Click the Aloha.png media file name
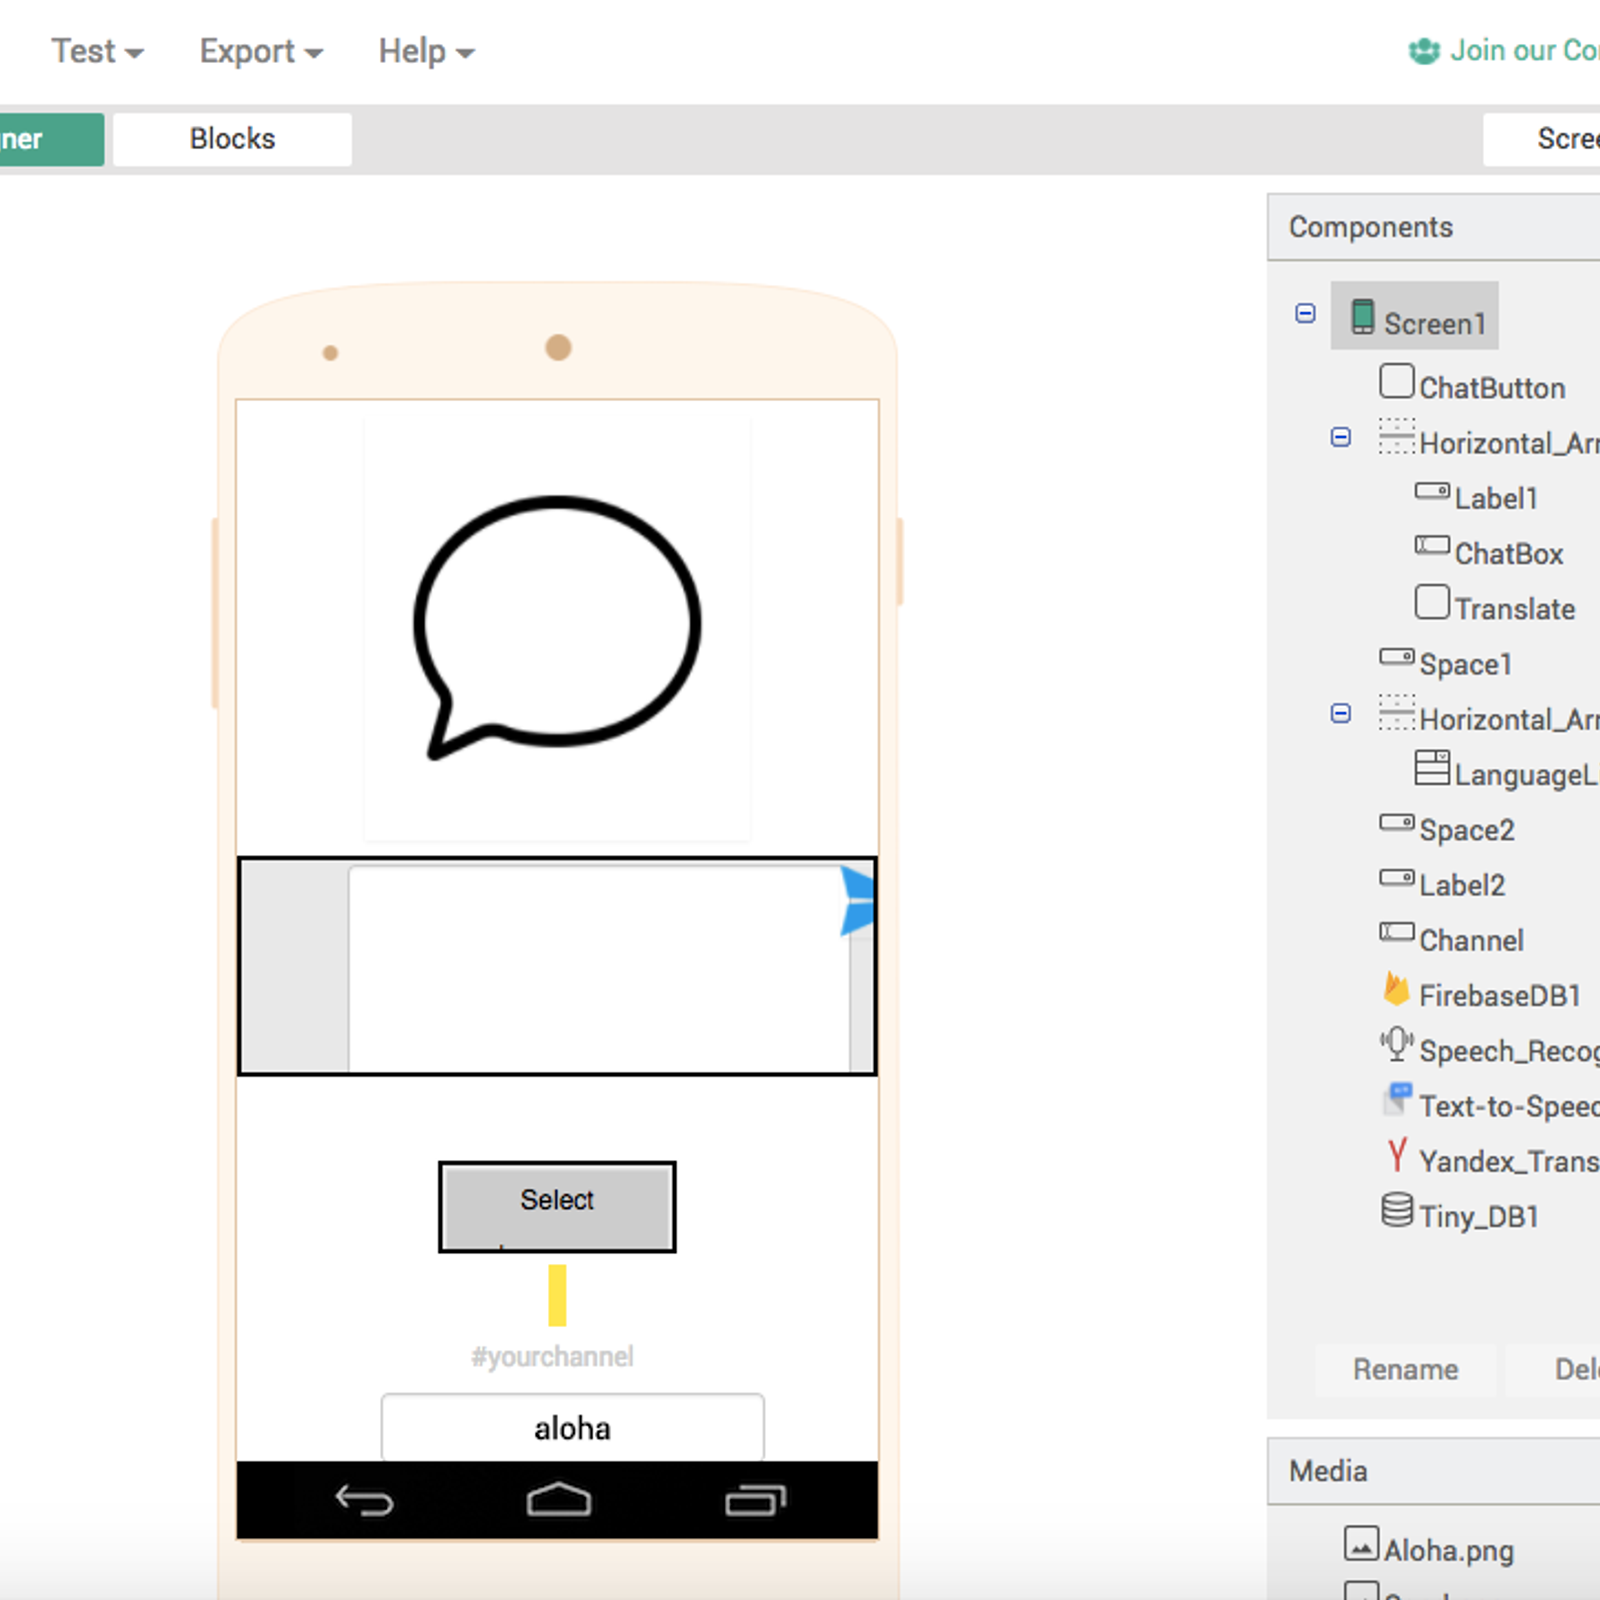Screen dimensions: 1600x1600 coord(1449,1550)
